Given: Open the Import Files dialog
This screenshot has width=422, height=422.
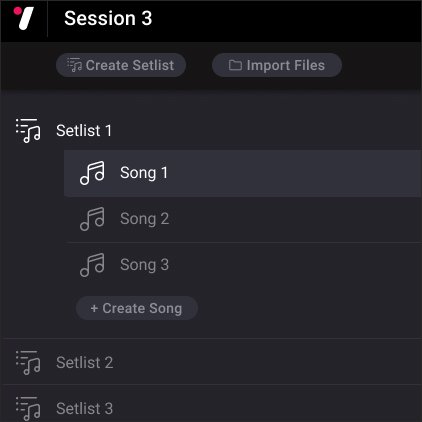Looking at the screenshot, I should pos(277,65).
